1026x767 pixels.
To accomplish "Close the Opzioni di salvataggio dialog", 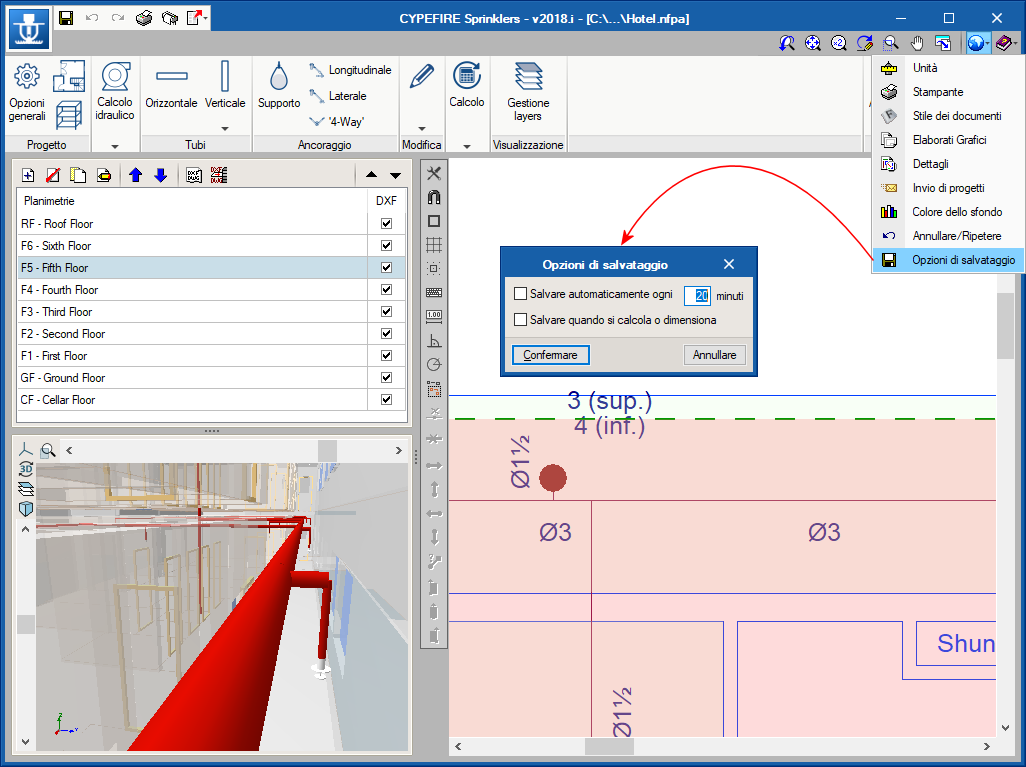I will (x=729, y=264).
